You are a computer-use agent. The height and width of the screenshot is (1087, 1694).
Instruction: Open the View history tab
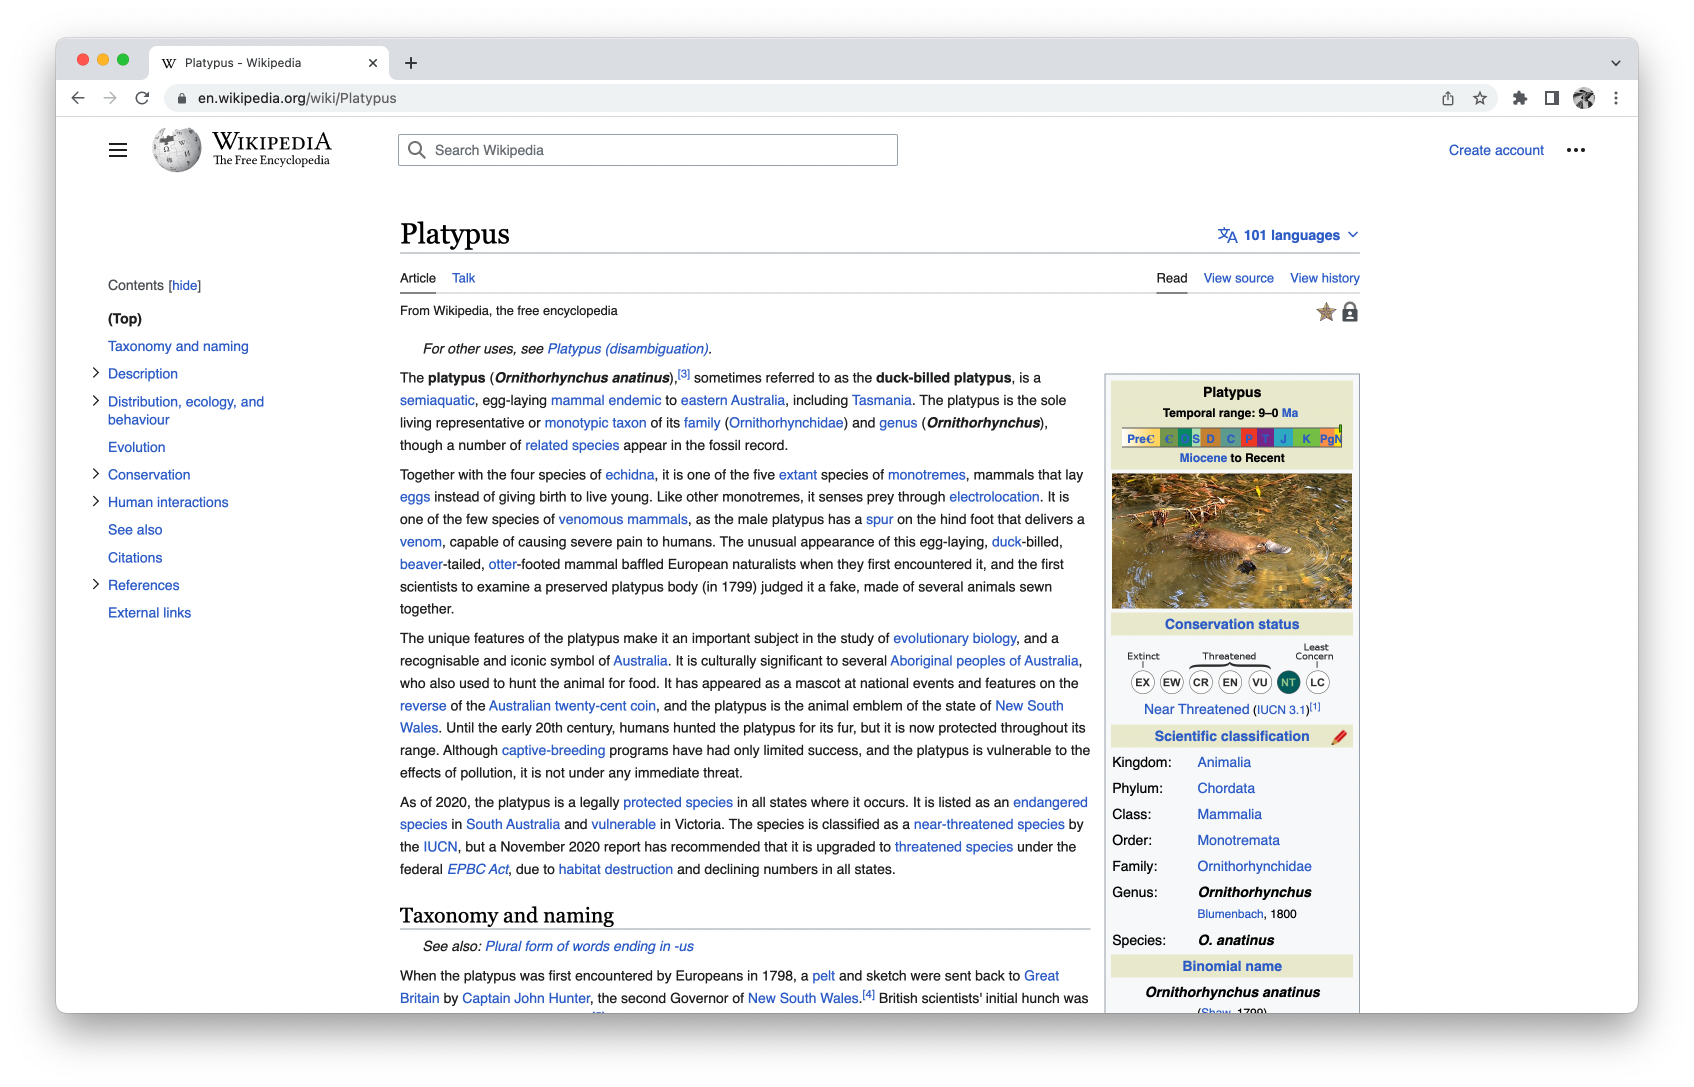[x=1324, y=278]
